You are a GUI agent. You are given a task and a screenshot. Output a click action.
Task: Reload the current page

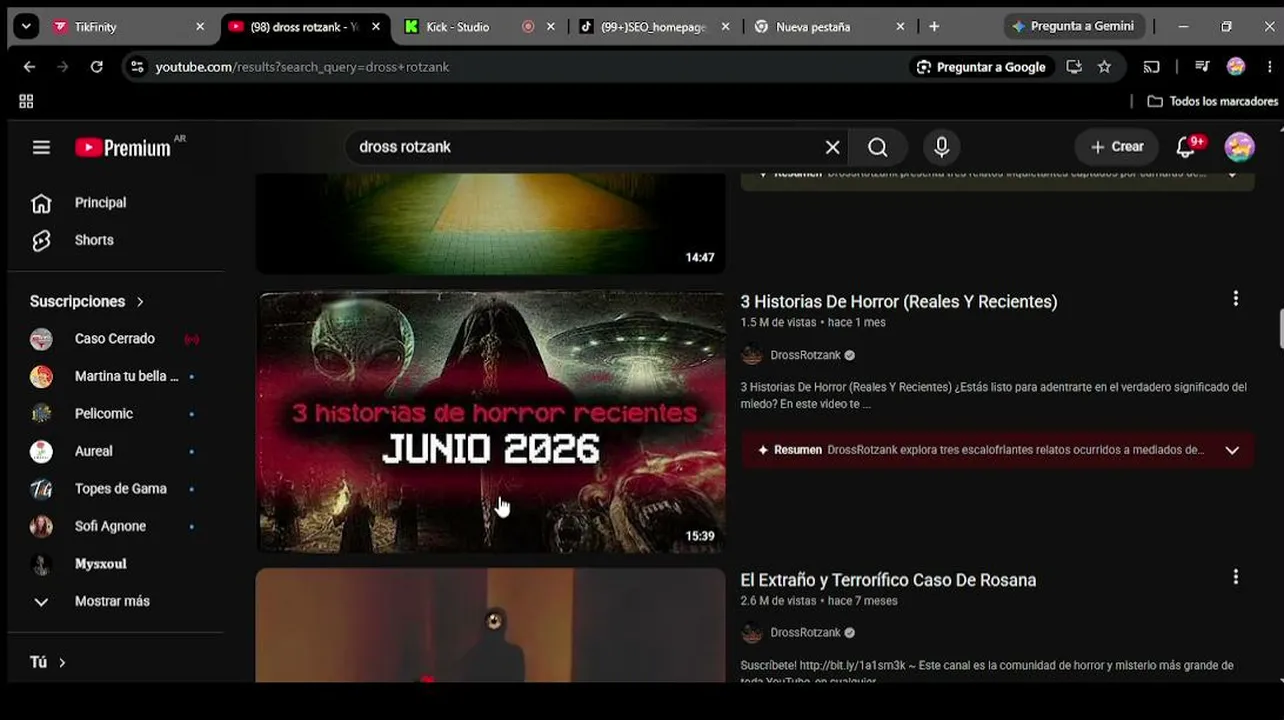click(x=96, y=67)
